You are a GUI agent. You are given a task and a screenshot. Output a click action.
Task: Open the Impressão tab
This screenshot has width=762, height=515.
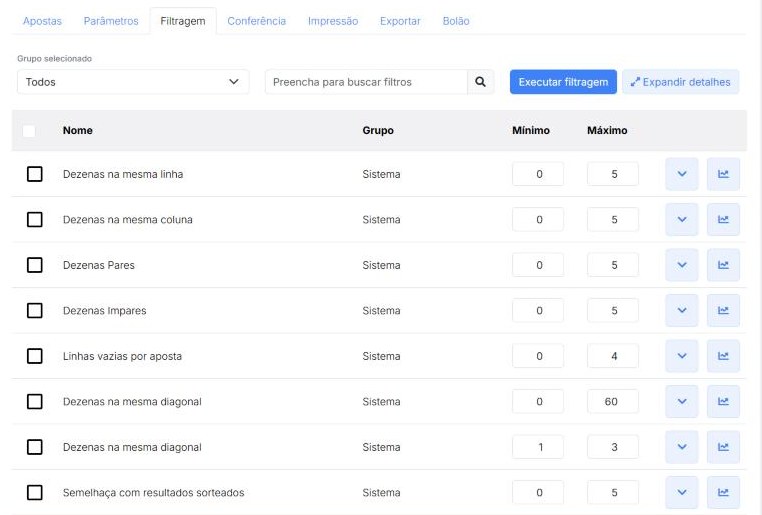[x=333, y=21]
